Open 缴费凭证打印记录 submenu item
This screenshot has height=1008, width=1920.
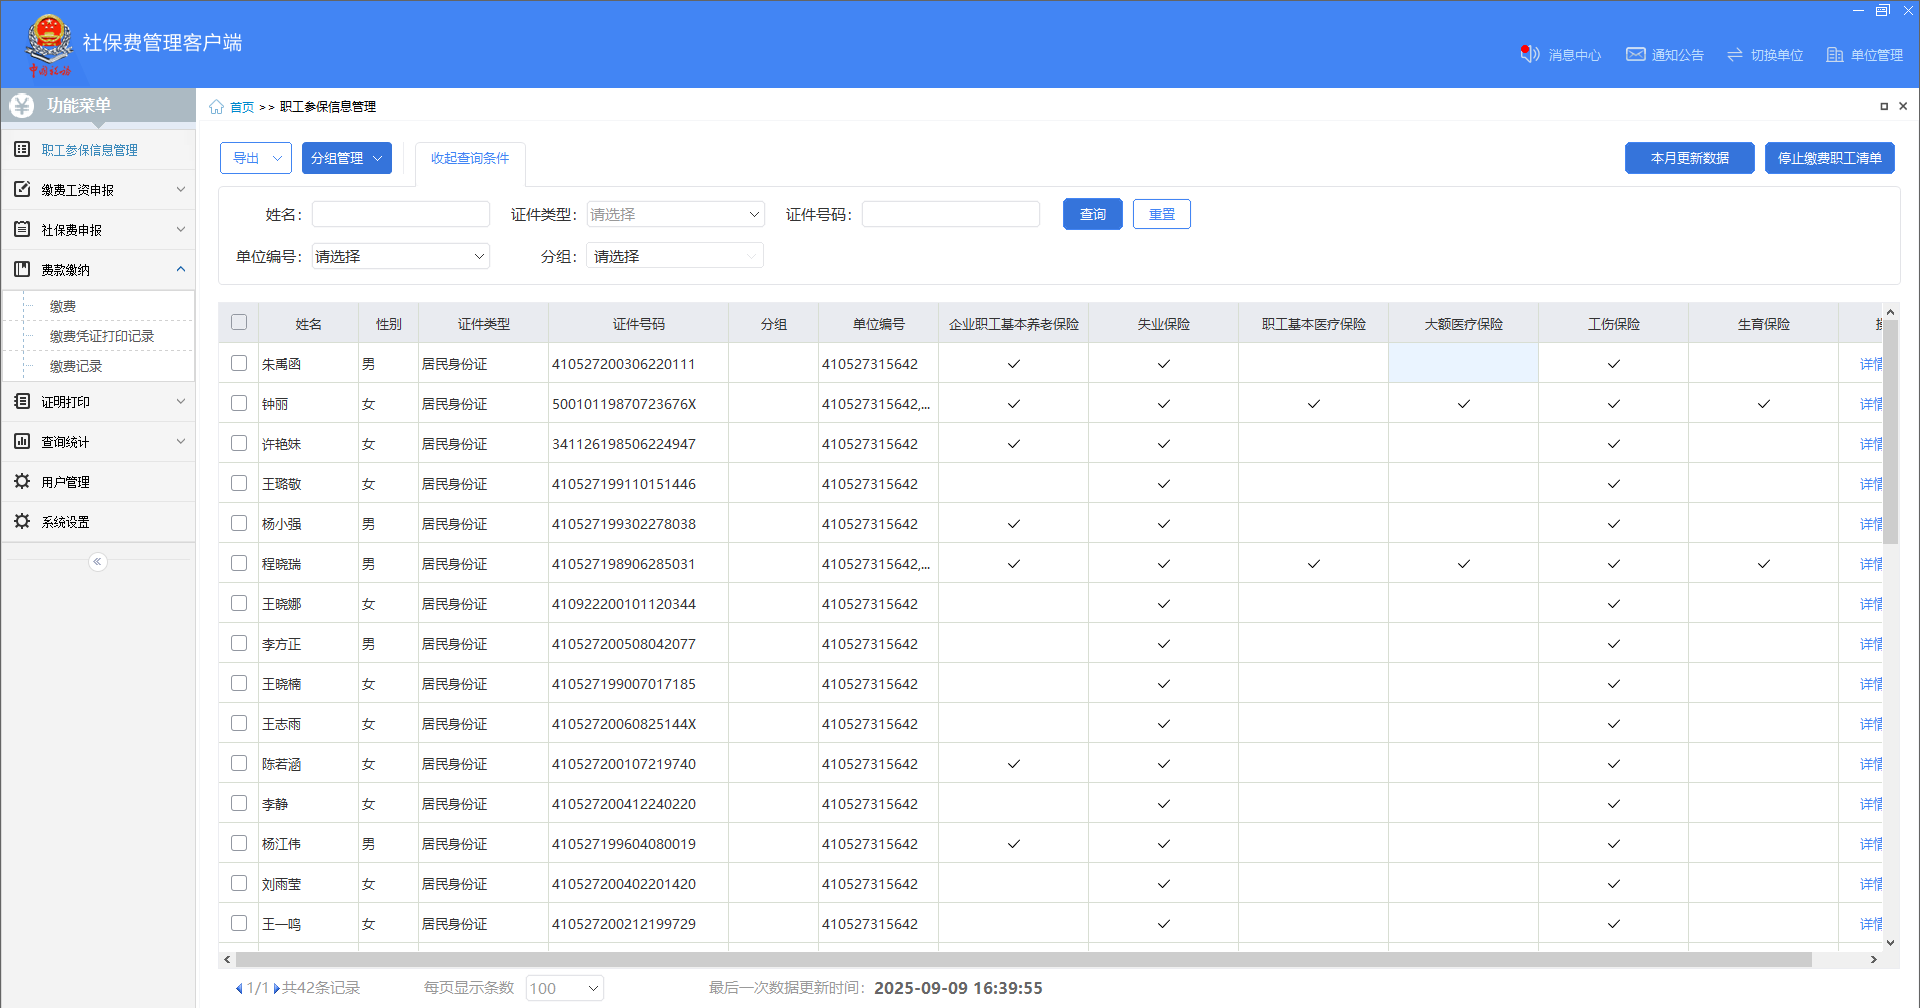pyautogui.click(x=102, y=336)
